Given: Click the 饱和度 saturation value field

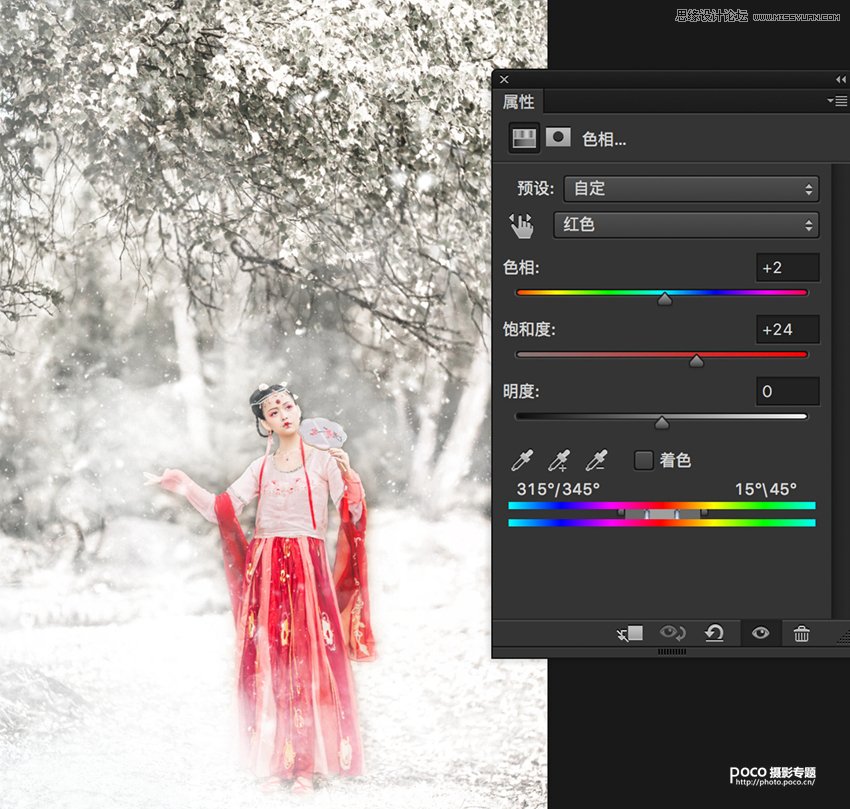Looking at the screenshot, I should pos(787,329).
